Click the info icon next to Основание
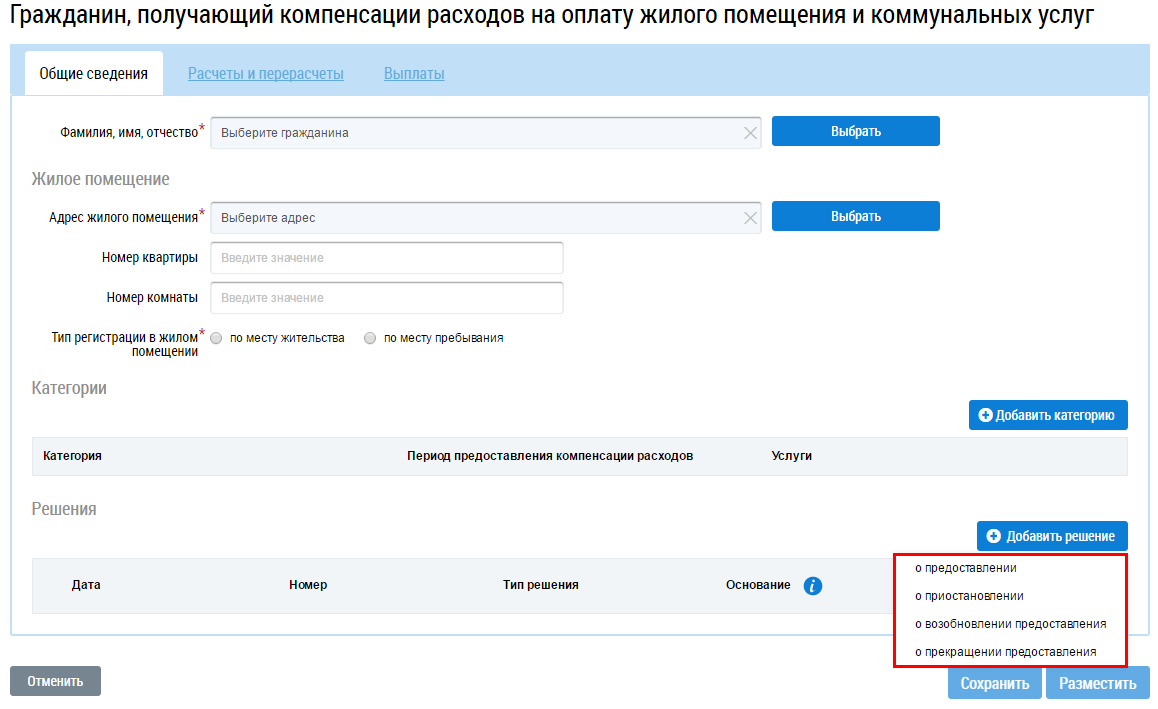1158x709 pixels. (x=813, y=586)
